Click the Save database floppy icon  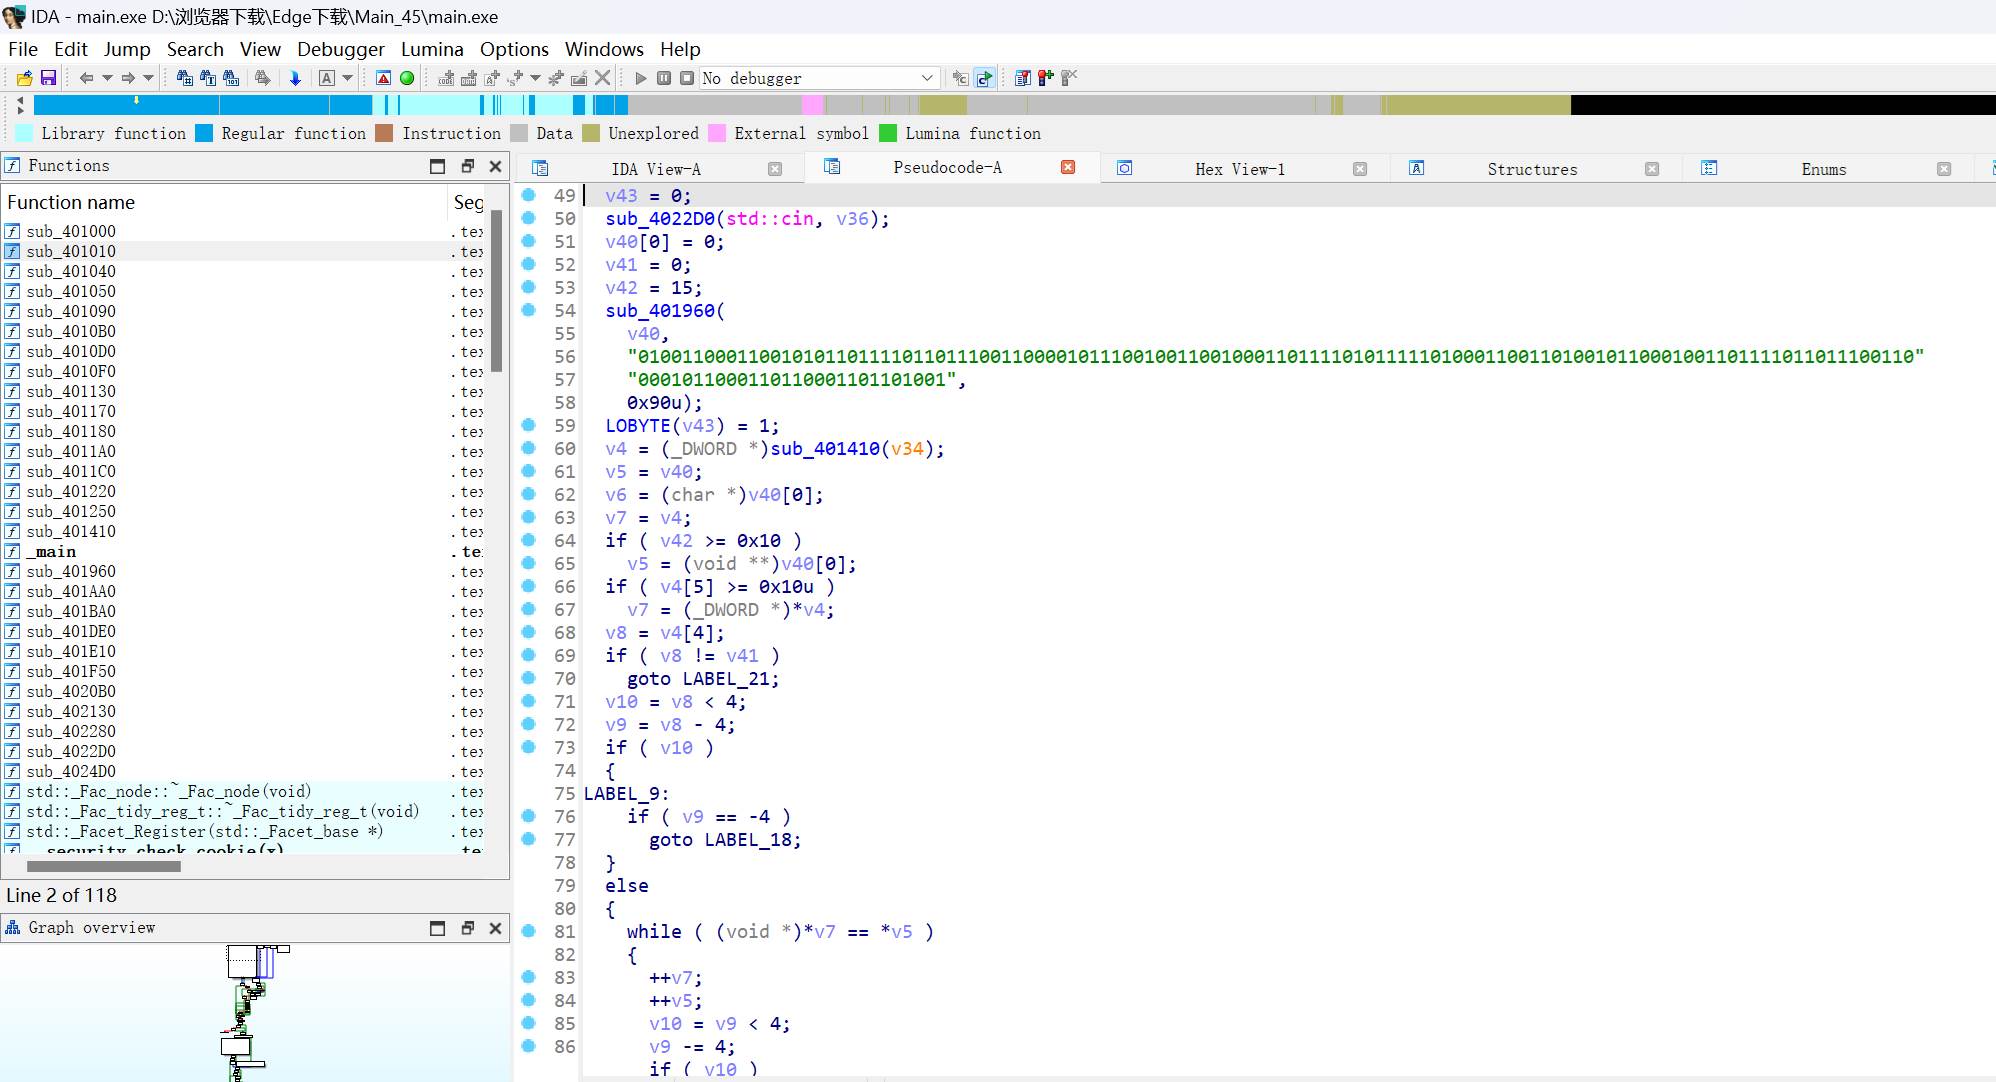click(x=47, y=78)
